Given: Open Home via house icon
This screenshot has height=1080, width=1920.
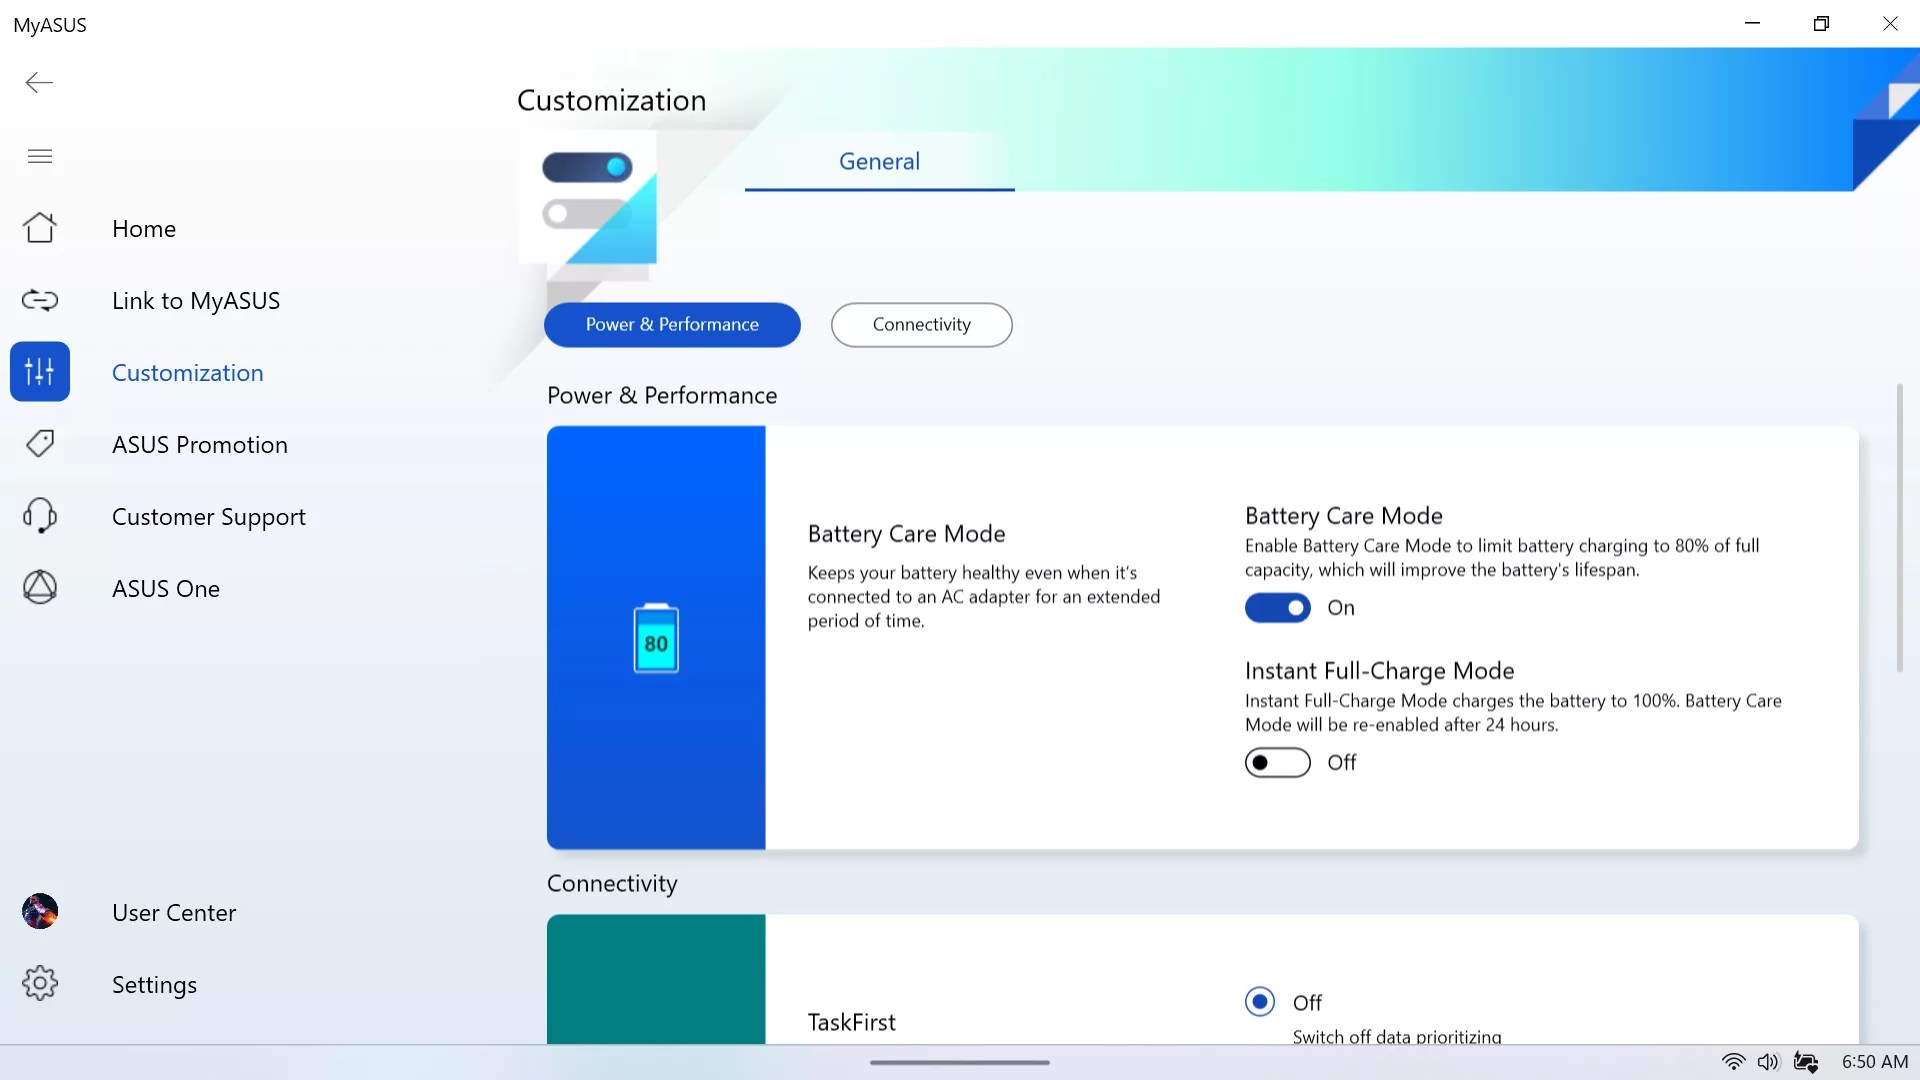Looking at the screenshot, I should click(x=40, y=228).
